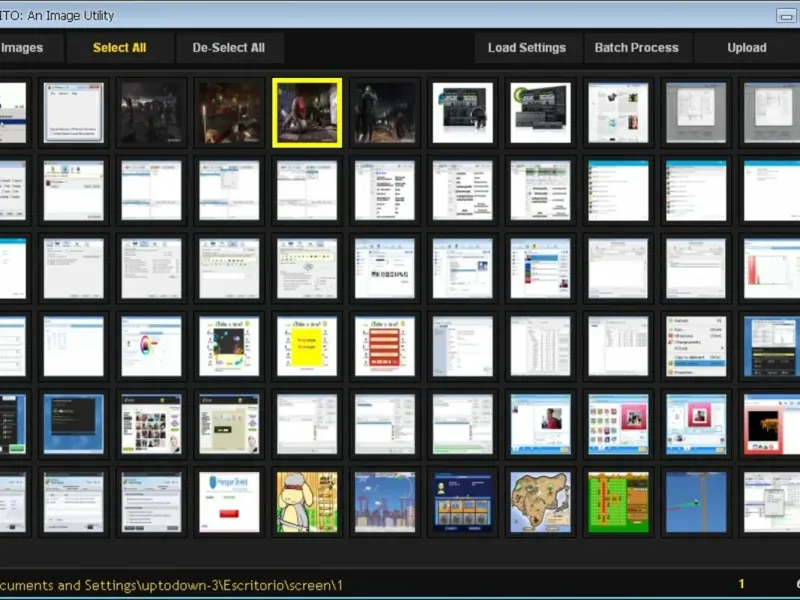Image resolution: width=800 pixels, height=600 pixels.
Task: Click the Select All button
Action: [x=119, y=47]
